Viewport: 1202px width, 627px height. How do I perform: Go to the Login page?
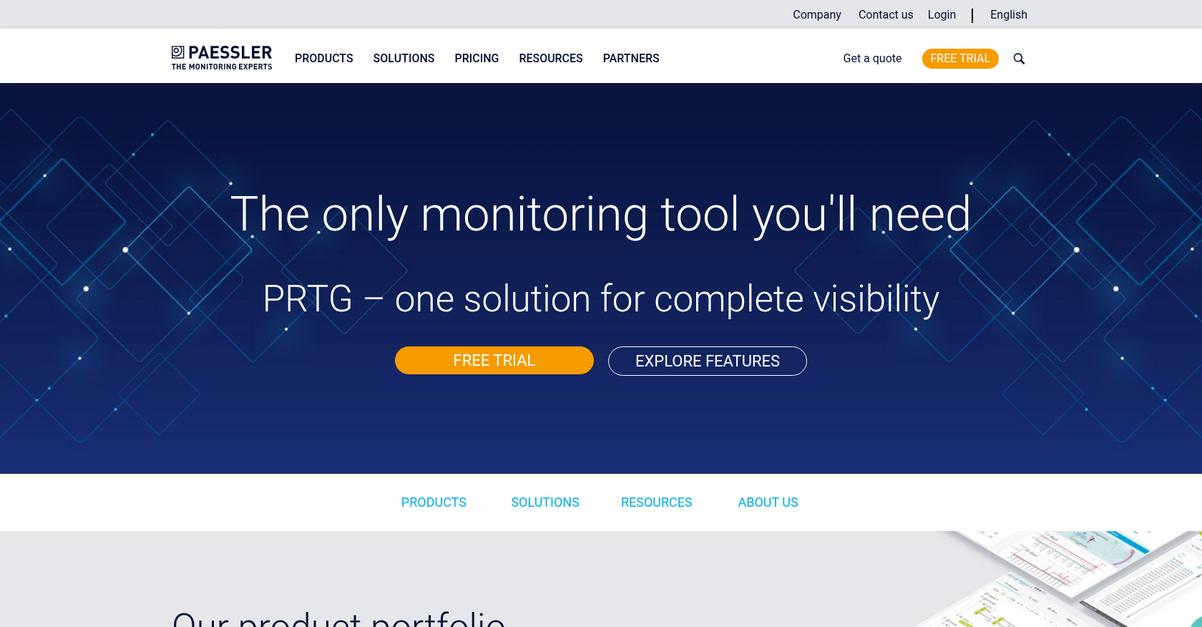[x=942, y=15]
